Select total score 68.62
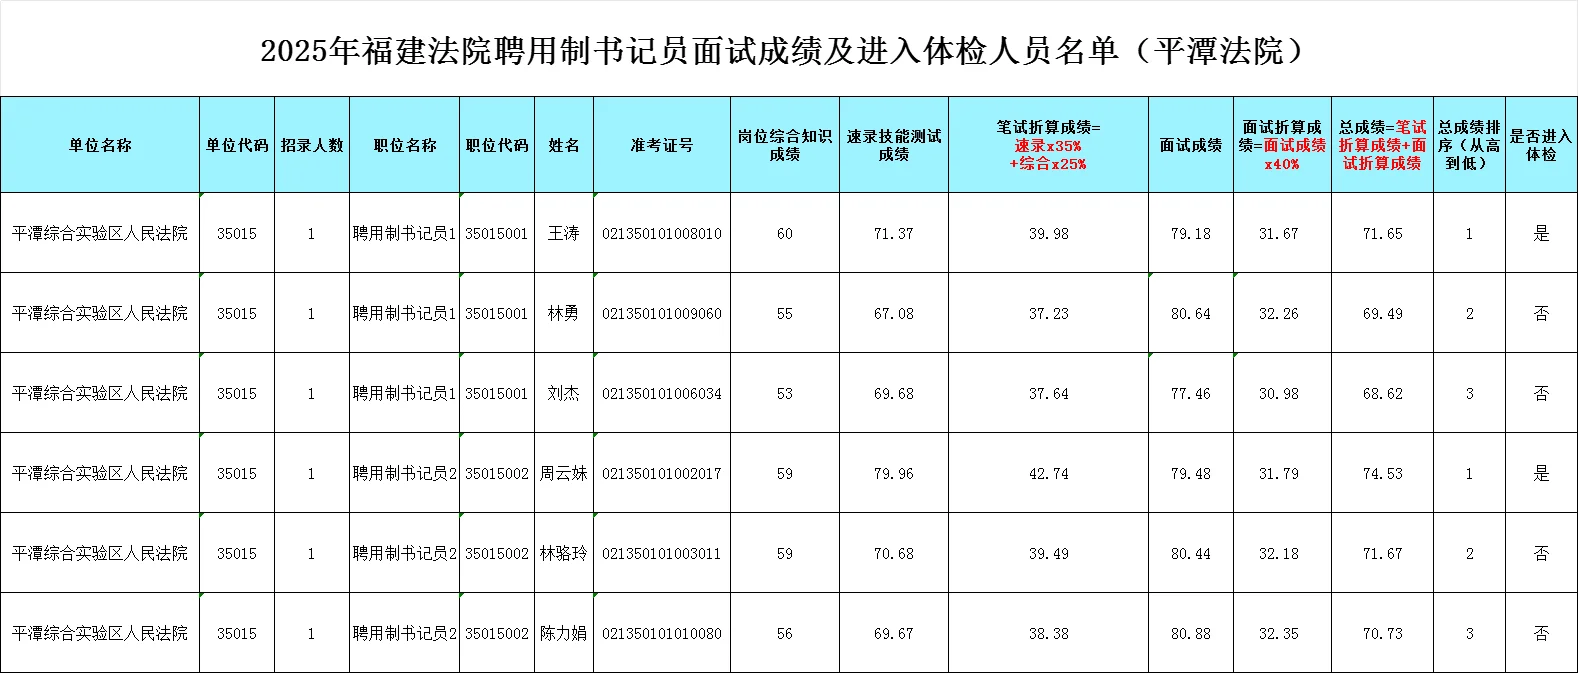 [1382, 393]
